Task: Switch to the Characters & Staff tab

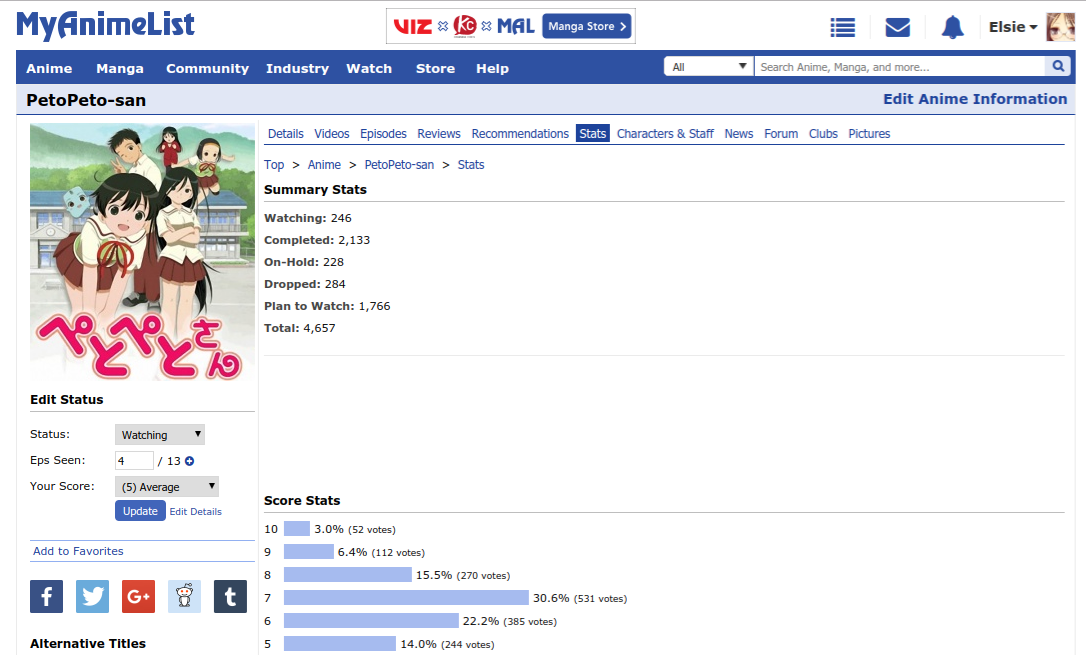Action: tap(665, 134)
